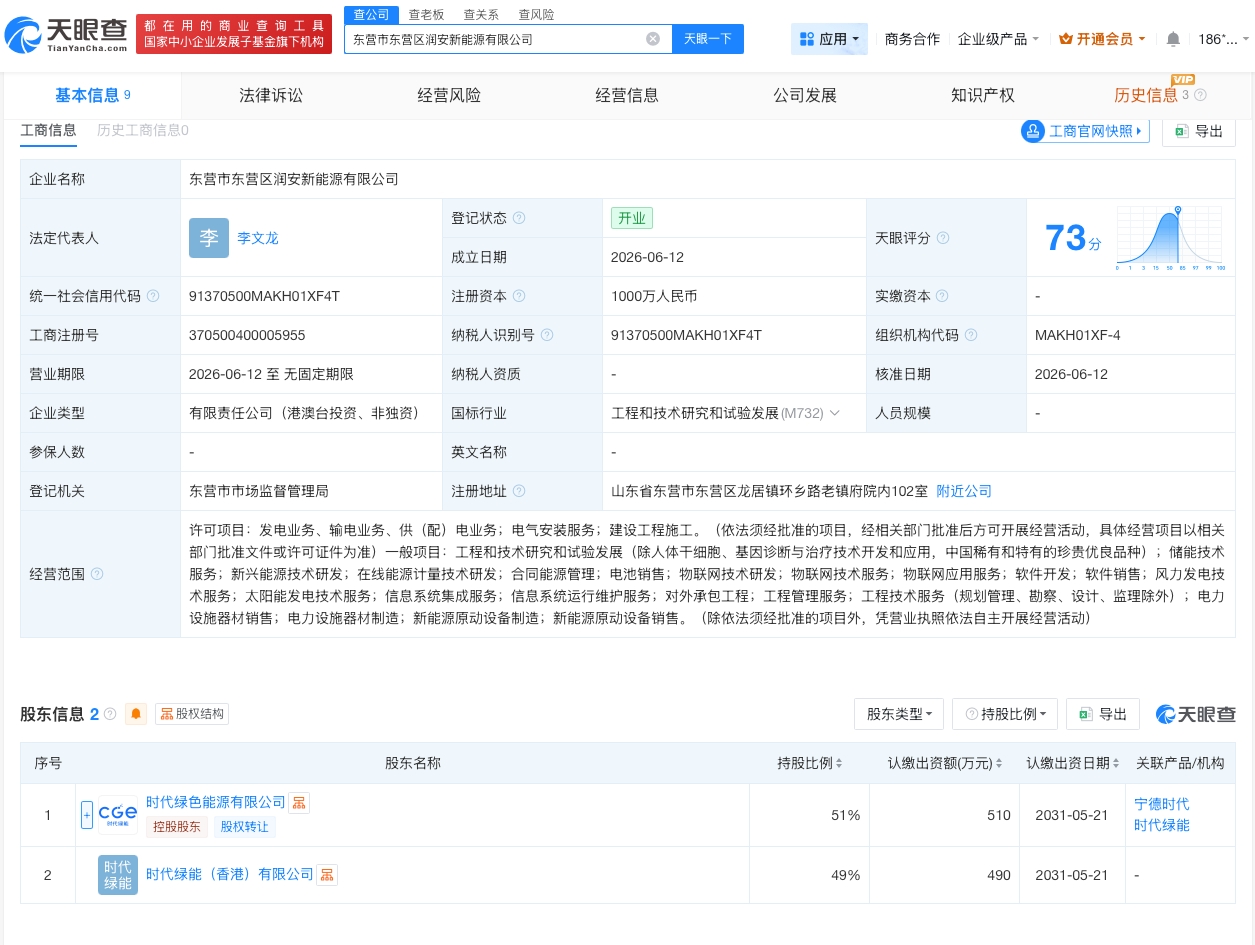Open the 应用 dropdown menu
This screenshot has width=1255, height=945.
point(830,39)
